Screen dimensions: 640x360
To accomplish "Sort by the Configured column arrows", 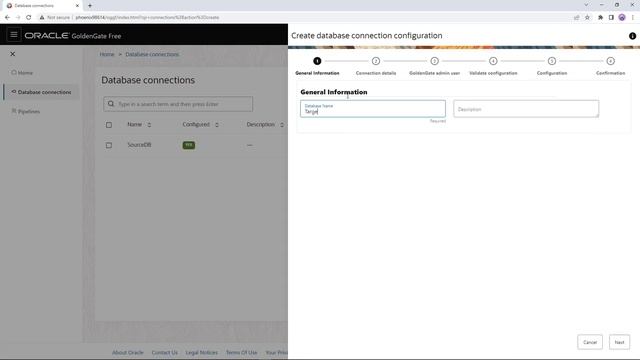I will (x=217, y=125).
